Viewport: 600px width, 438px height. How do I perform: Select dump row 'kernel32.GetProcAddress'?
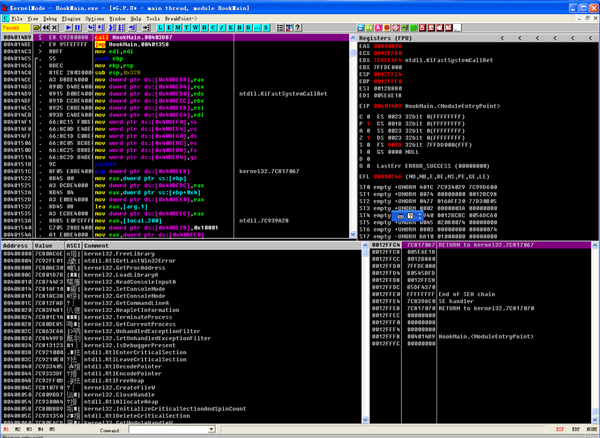(181, 268)
